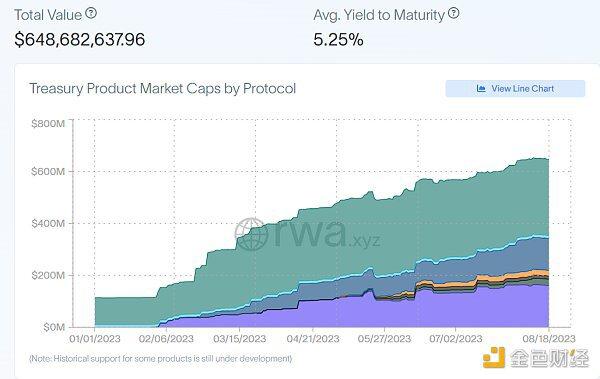Click the Avg. Yield to Maturity help icon
Screen dimensions: 600x379
click(x=453, y=13)
